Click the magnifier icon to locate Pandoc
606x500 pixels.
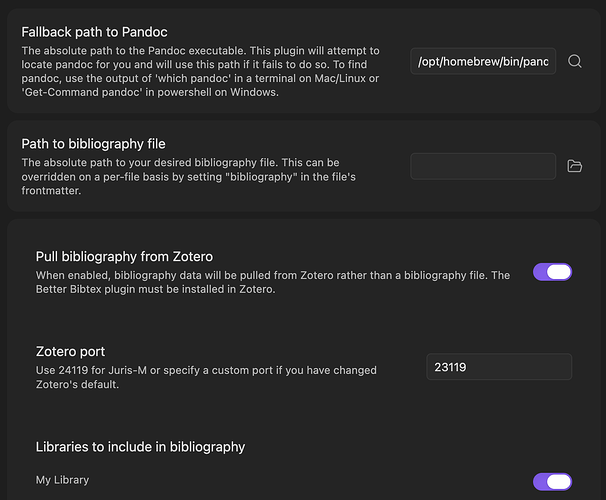pos(575,61)
